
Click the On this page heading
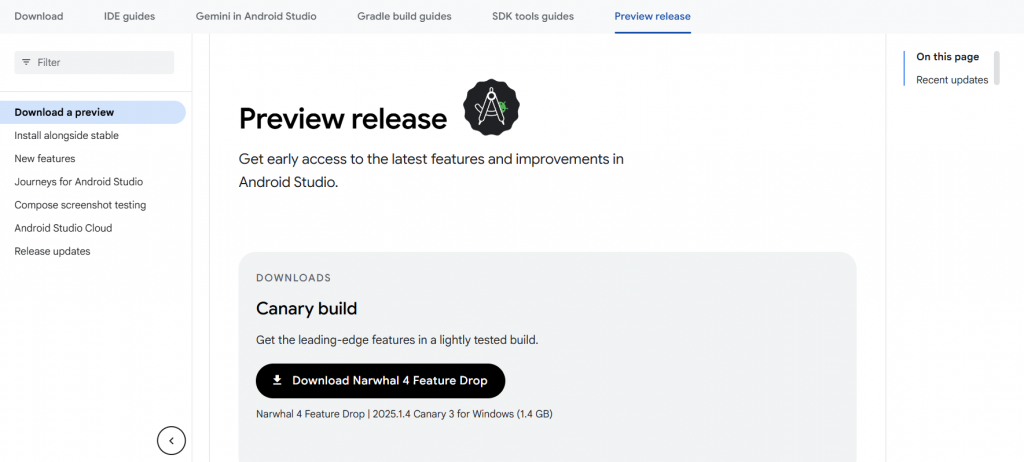[948, 57]
